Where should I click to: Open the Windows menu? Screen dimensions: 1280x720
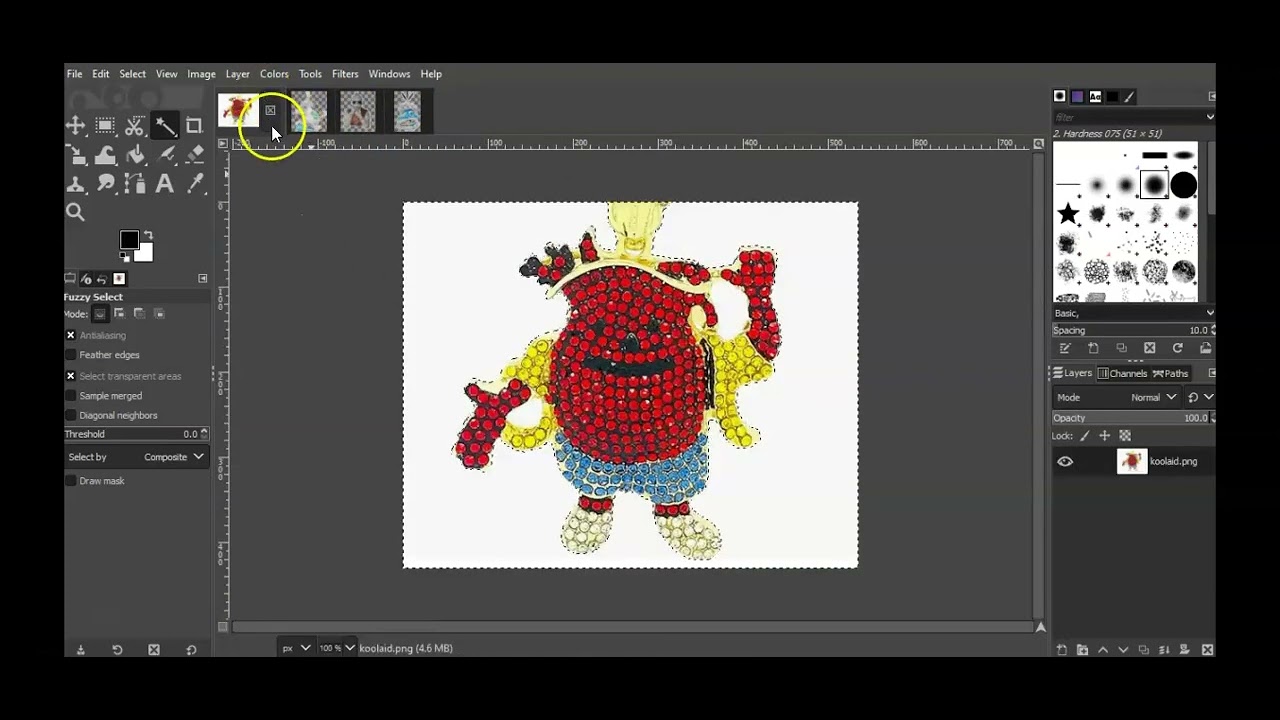[389, 74]
